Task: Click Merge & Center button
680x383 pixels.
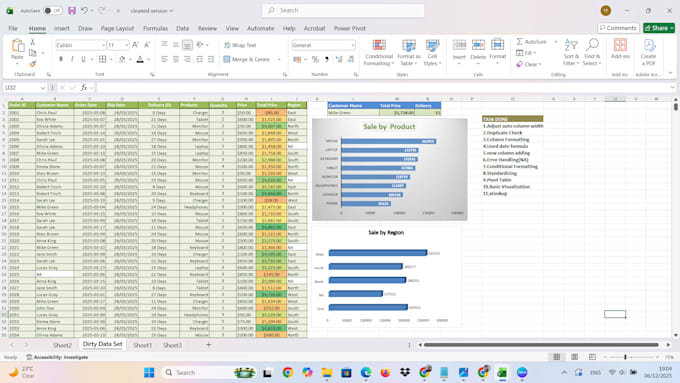Action: point(247,59)
